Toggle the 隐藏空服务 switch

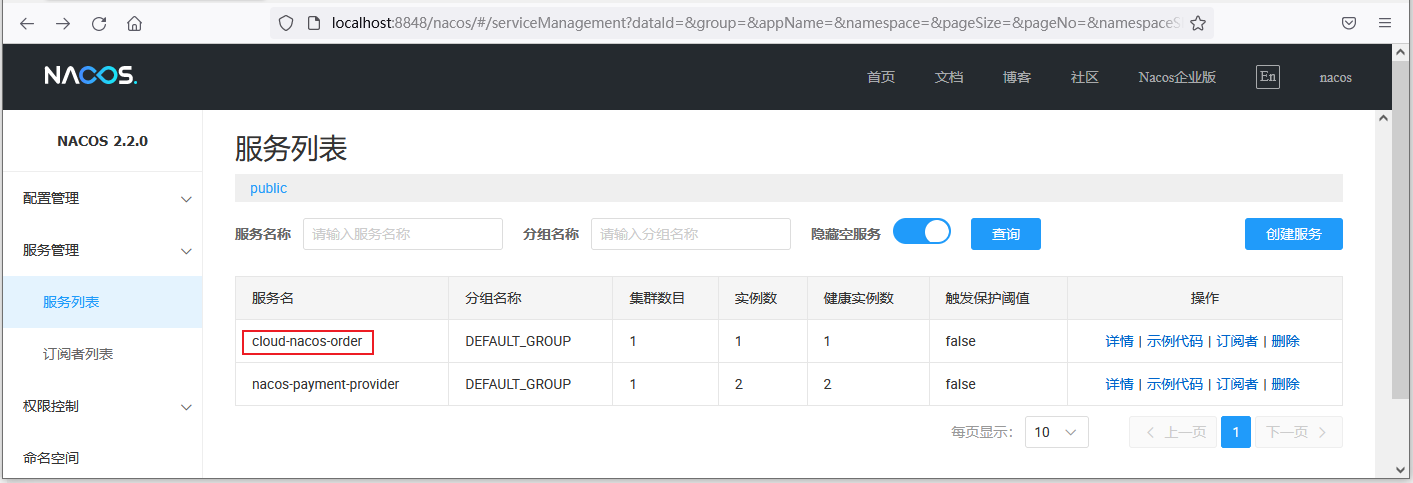pos(922,232)
